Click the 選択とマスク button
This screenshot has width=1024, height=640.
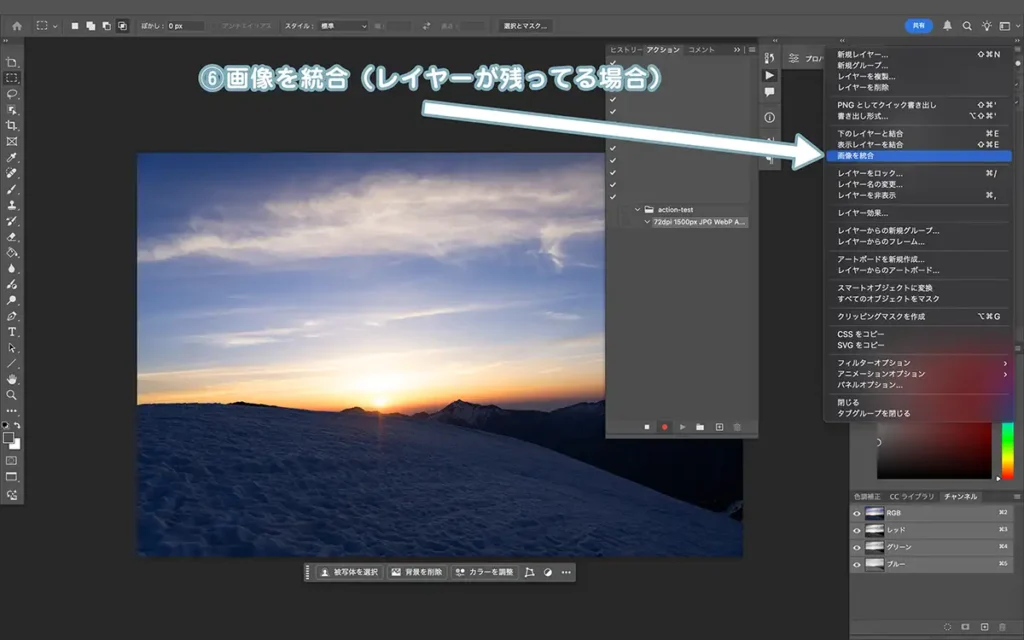click(x=525, y=25)
